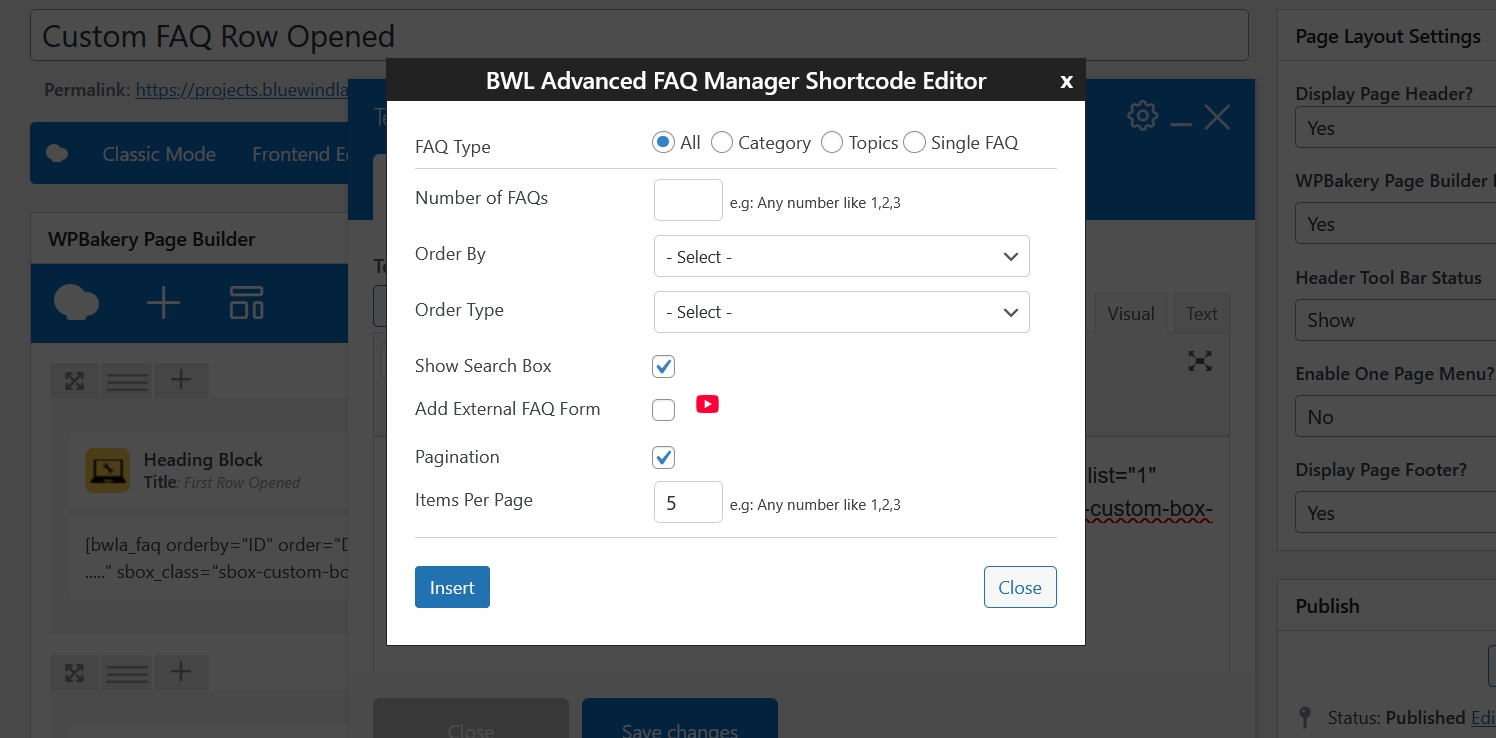This screenshot has width=1496, height=738.
Task: Switch to Classic Mode
Action: pos(159,154)
